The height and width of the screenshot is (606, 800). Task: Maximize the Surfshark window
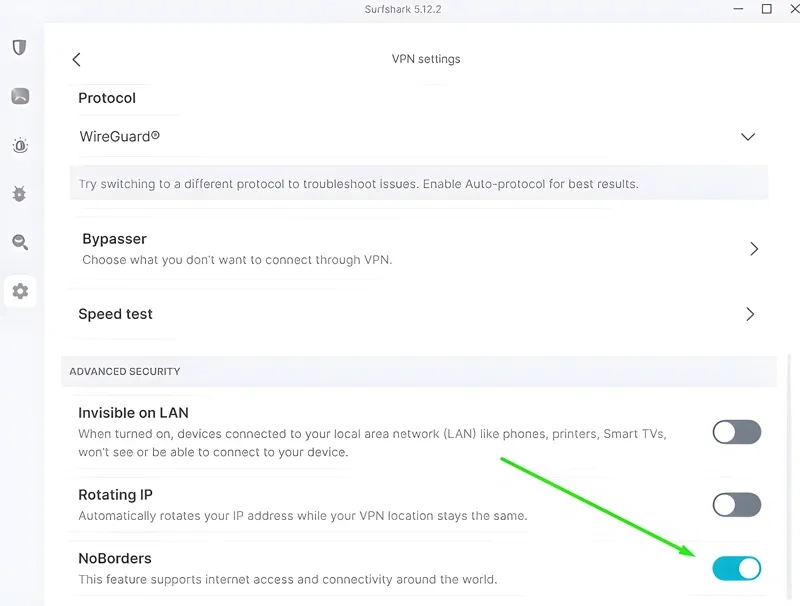point(766,9)
